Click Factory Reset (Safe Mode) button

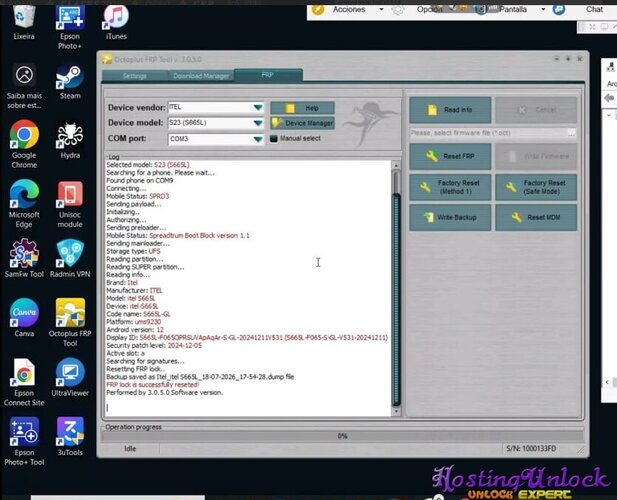point(536,187)
